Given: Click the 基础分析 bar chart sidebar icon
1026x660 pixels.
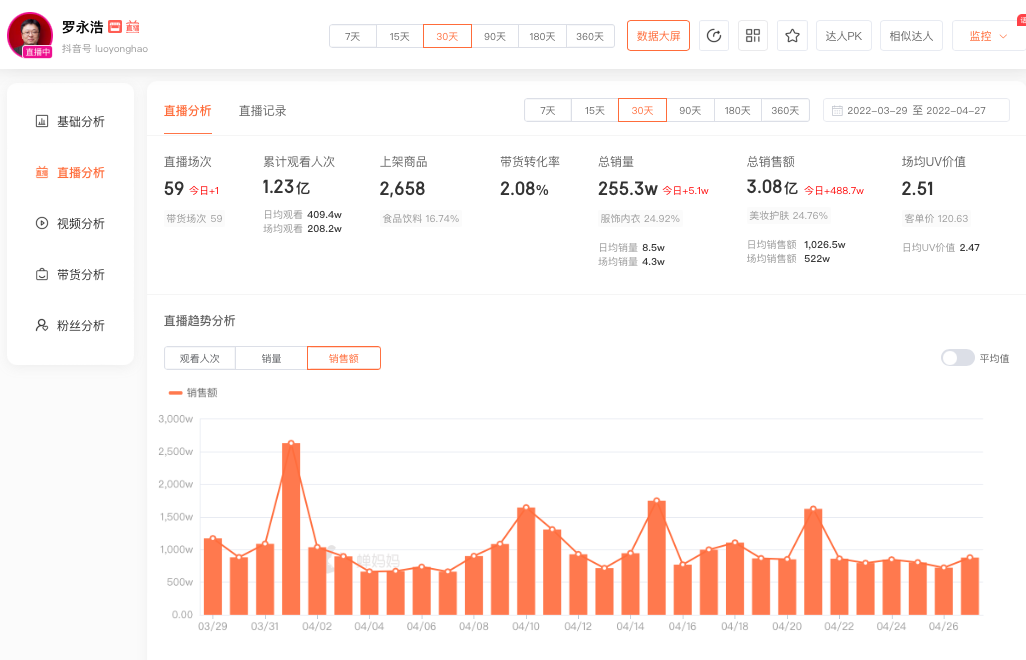Looking at the screenshot, I should 42,122.
